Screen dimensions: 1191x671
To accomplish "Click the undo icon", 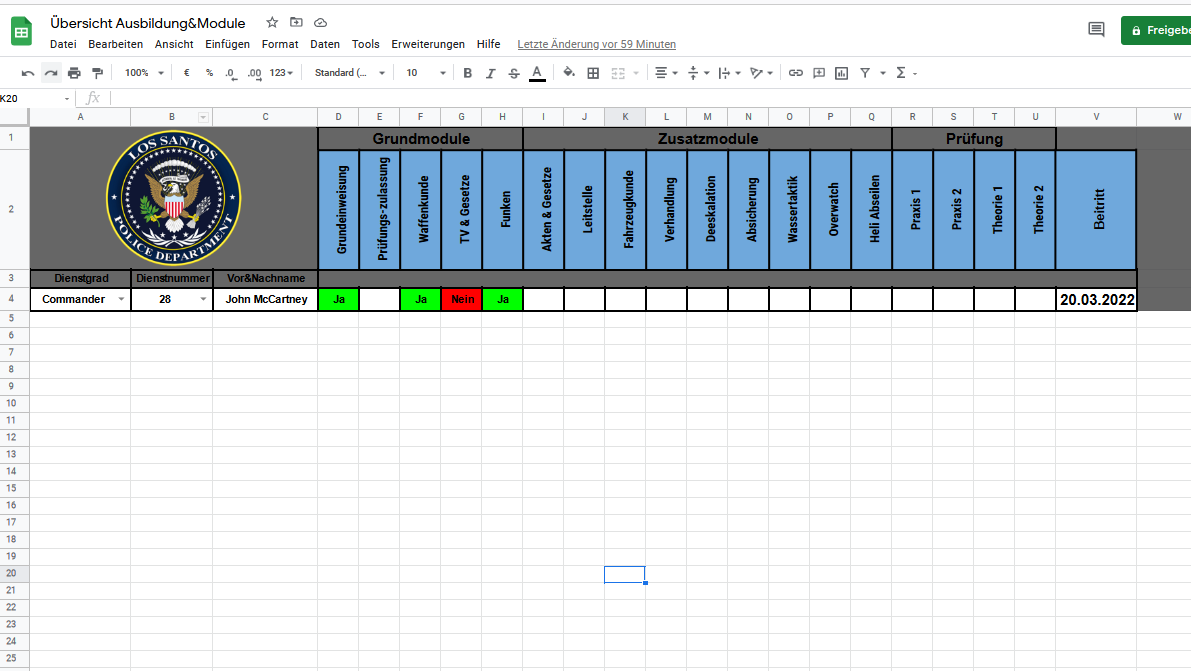I will (28, 73).
